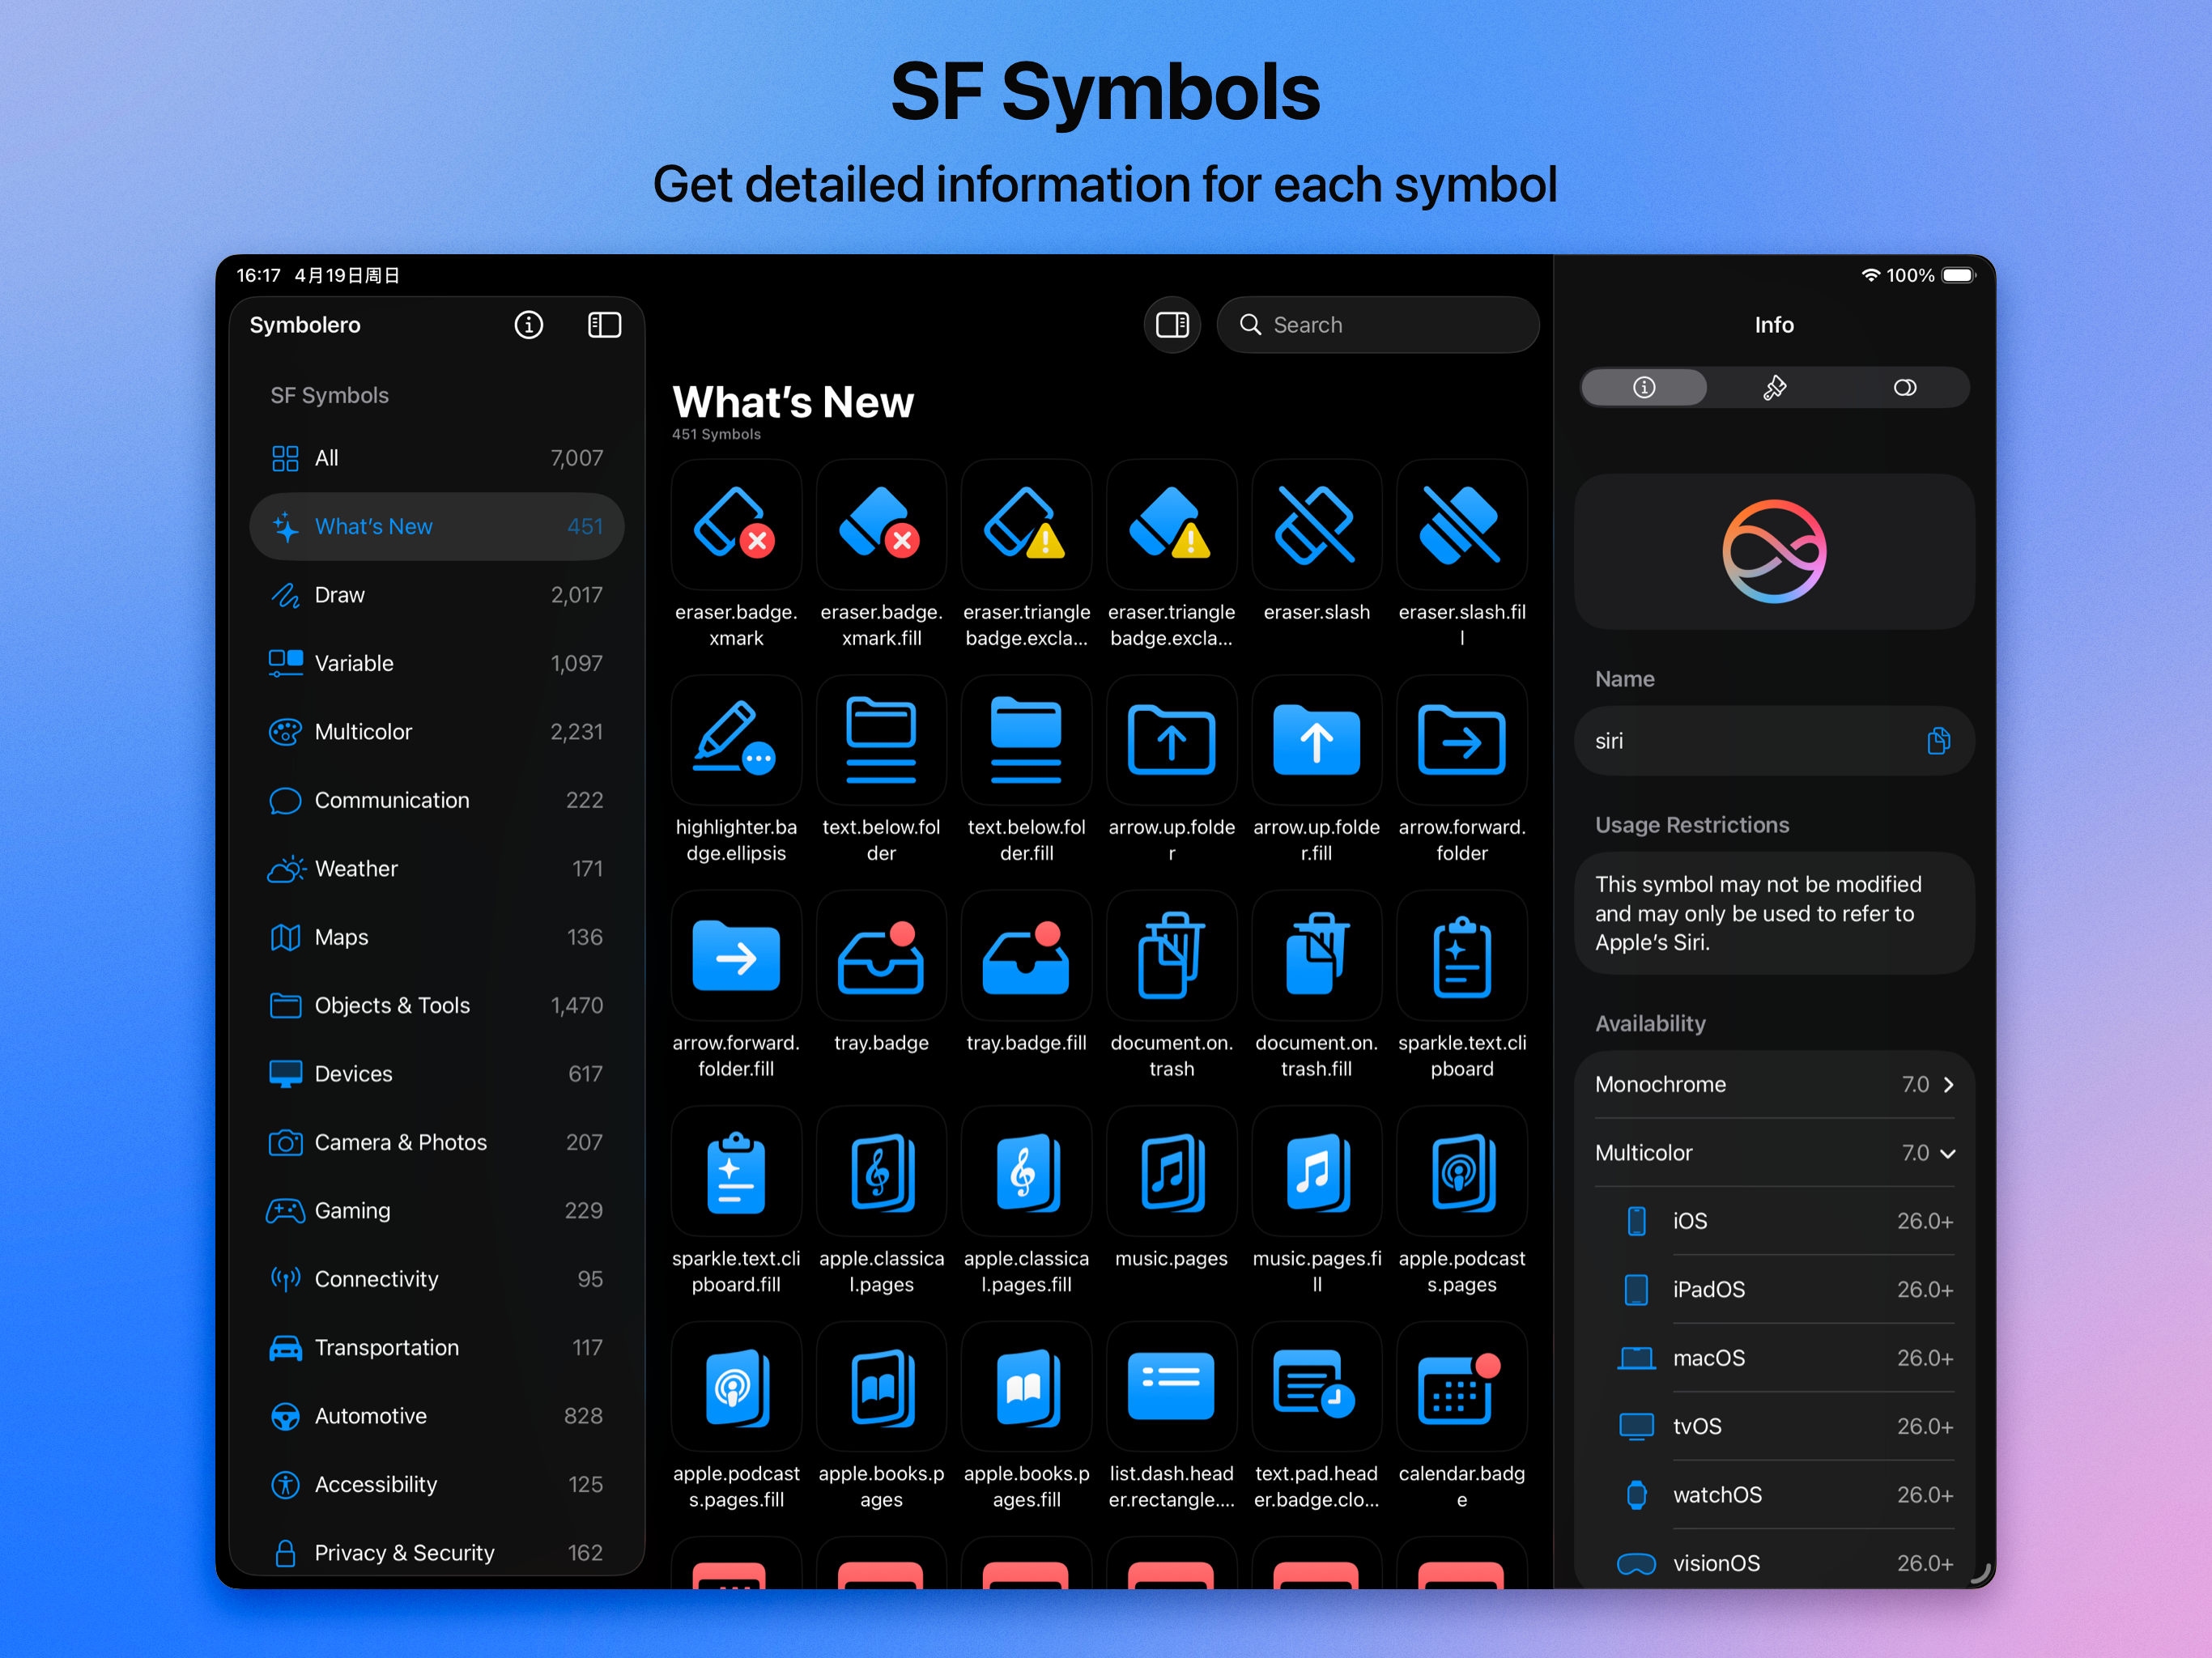Screen dimensions: 2212x1658
Task: Select the text.below.folder symbol
Action: (881, 740)
